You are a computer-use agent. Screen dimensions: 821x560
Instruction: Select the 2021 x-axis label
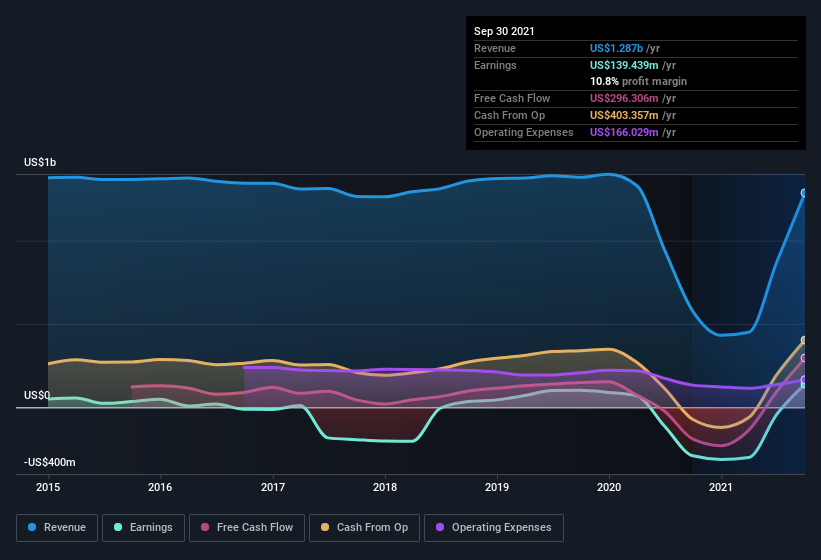[x=721, y=487]
